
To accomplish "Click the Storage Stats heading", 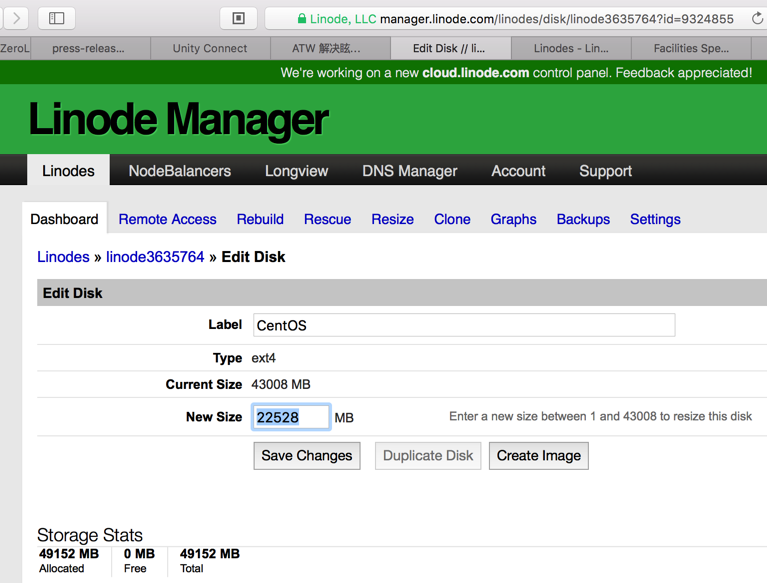I will tap(90, 535).
